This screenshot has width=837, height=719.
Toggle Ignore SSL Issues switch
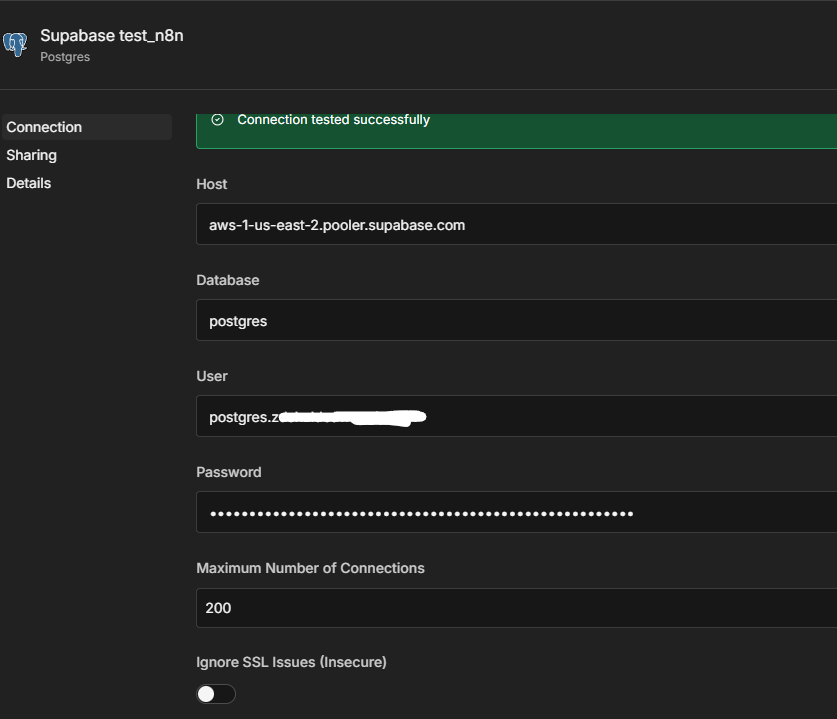[x=216, y=694]
